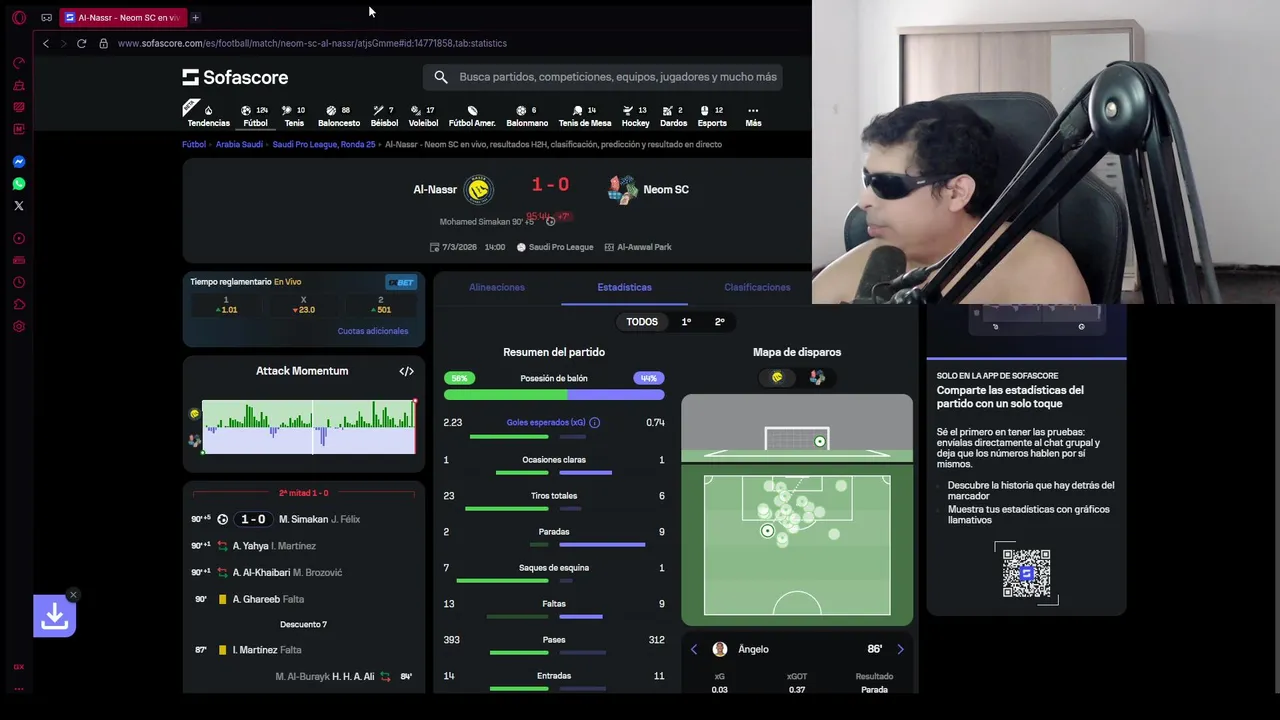Open the 1xBET sponsor logo
Screen dimensions: 1280x720
coord(401,282)
